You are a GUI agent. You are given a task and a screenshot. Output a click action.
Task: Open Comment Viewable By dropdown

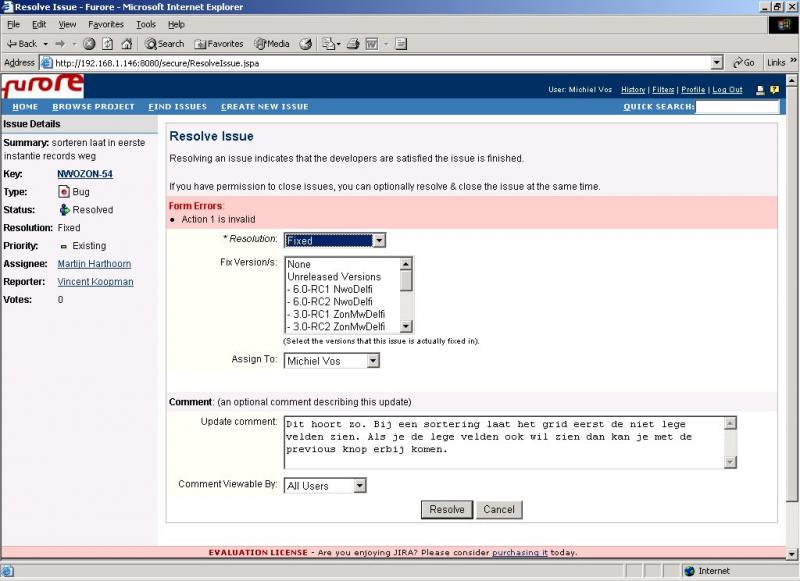[x=325, y=486]
